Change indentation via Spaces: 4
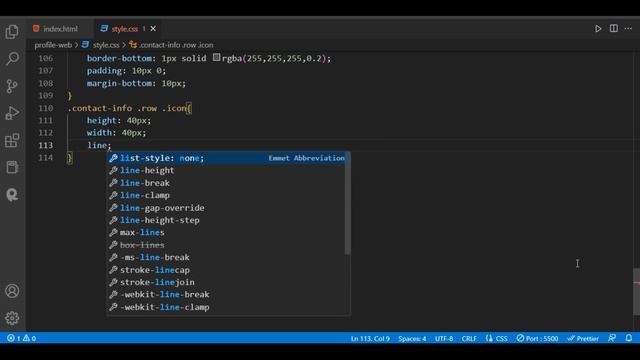This screenshot has width=640, height=360. pyautogui.click(x=412, y=338)
